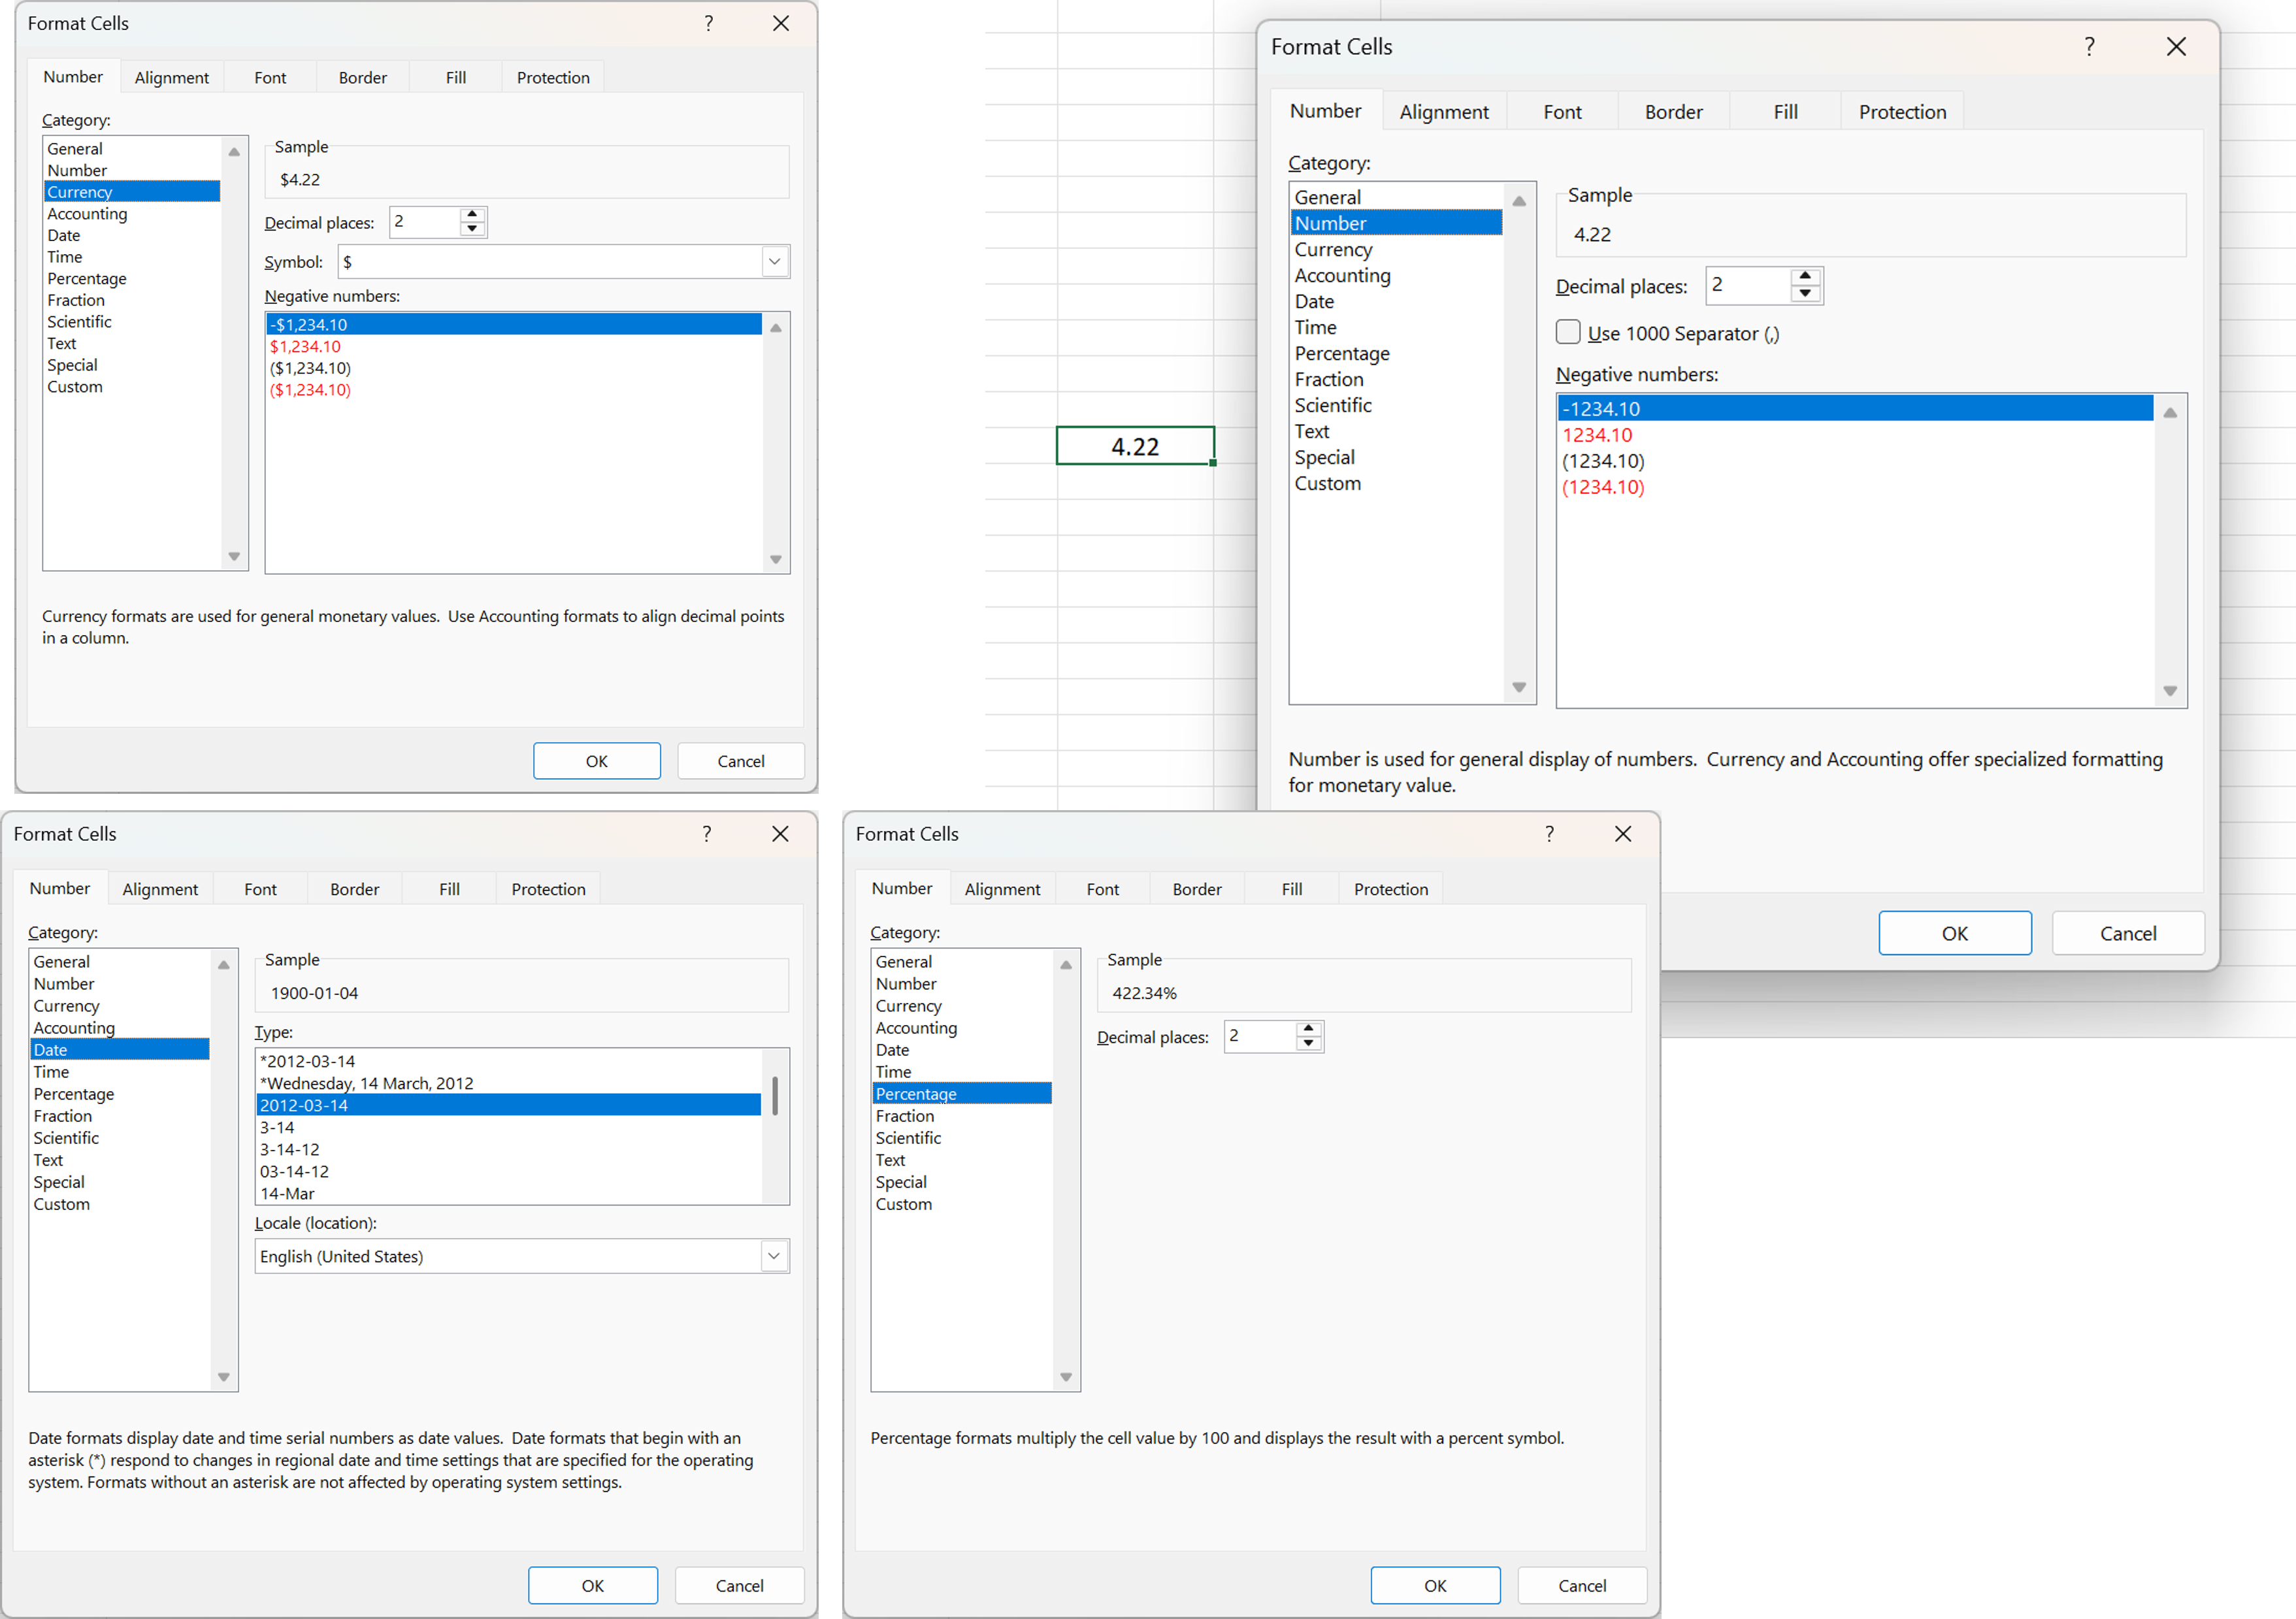Image resolution: width=2296 pixels, height=1619 pixels.
Task: Select the Accounting category
Action: click(87, 213)
